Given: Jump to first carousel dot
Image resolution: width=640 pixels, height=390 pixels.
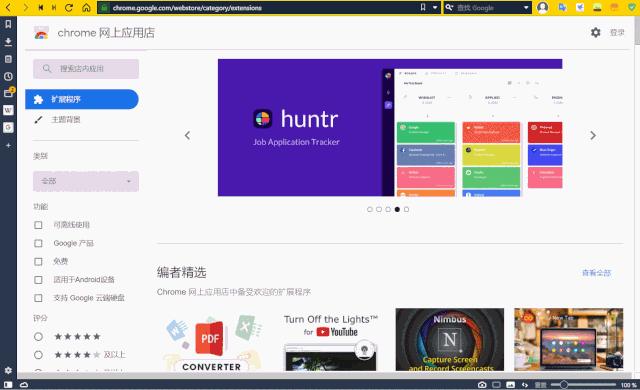Looking at the screenshot, I should coord(370,209).
